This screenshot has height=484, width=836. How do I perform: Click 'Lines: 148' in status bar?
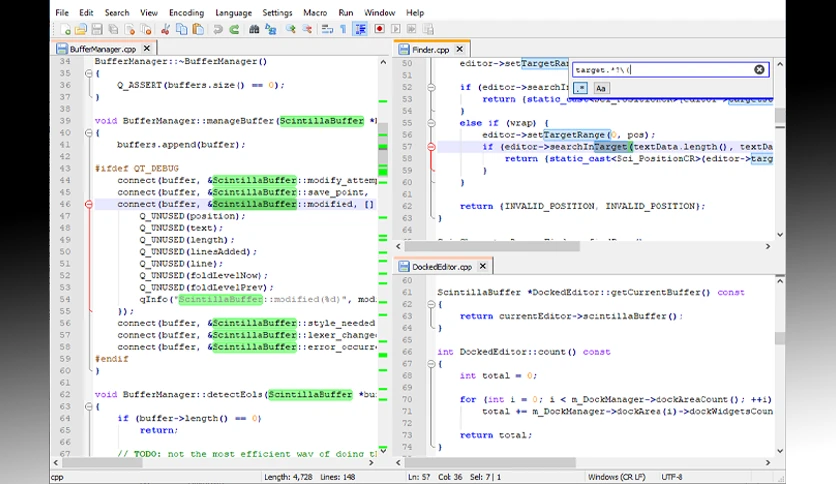(337, 477)
